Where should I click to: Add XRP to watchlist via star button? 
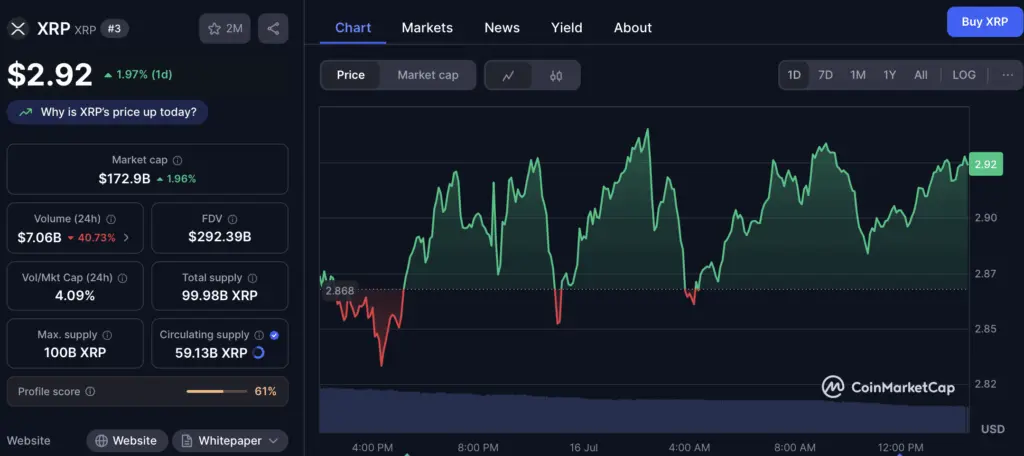click(225, 29)
